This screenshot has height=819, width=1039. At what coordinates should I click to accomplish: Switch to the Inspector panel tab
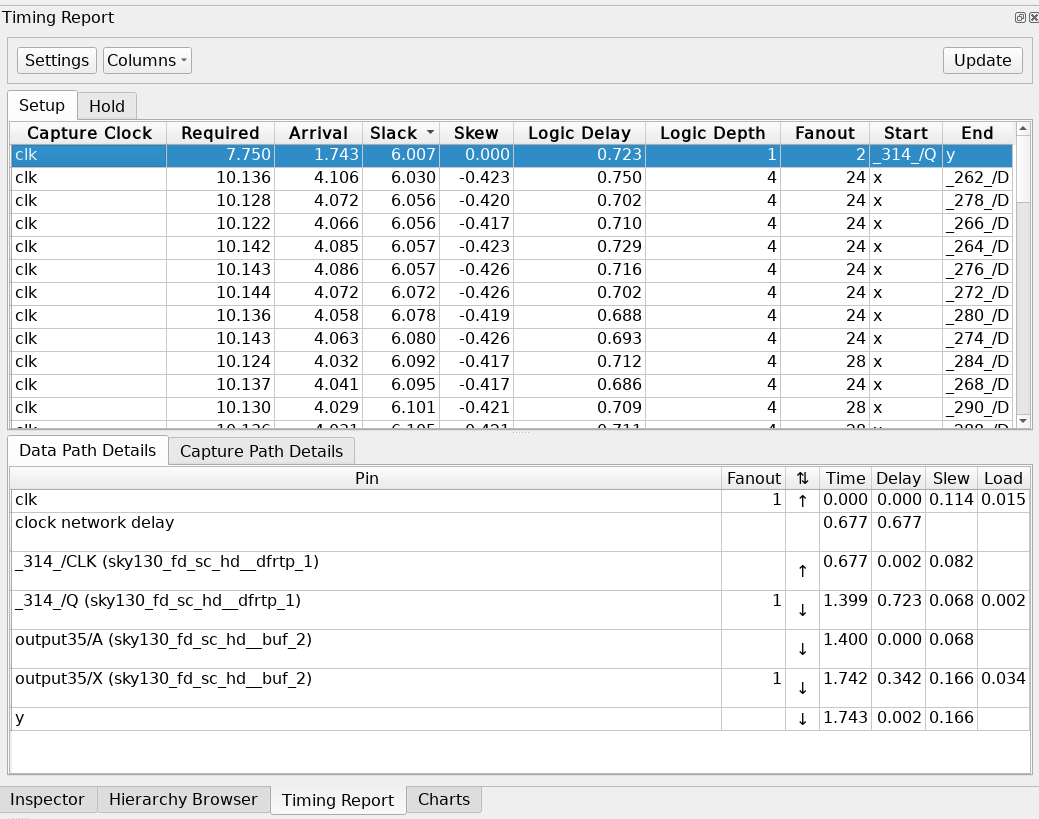pyautogui.click(x=48, y=799)
